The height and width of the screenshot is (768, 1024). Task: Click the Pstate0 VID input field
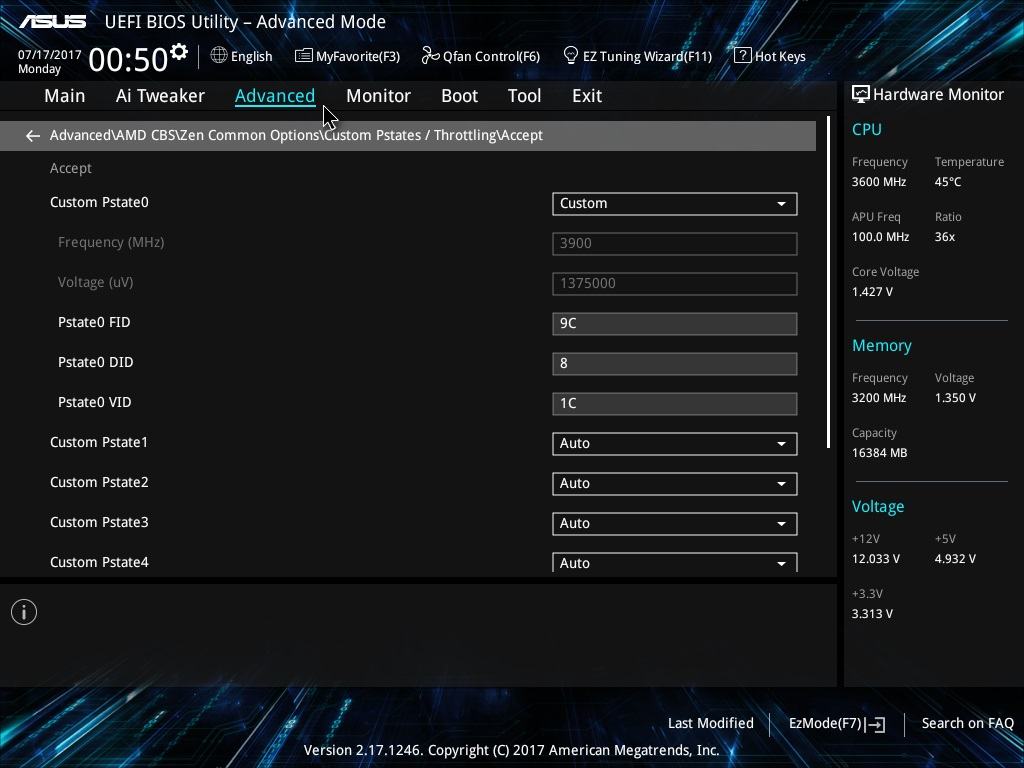click(x=675, y=404)
